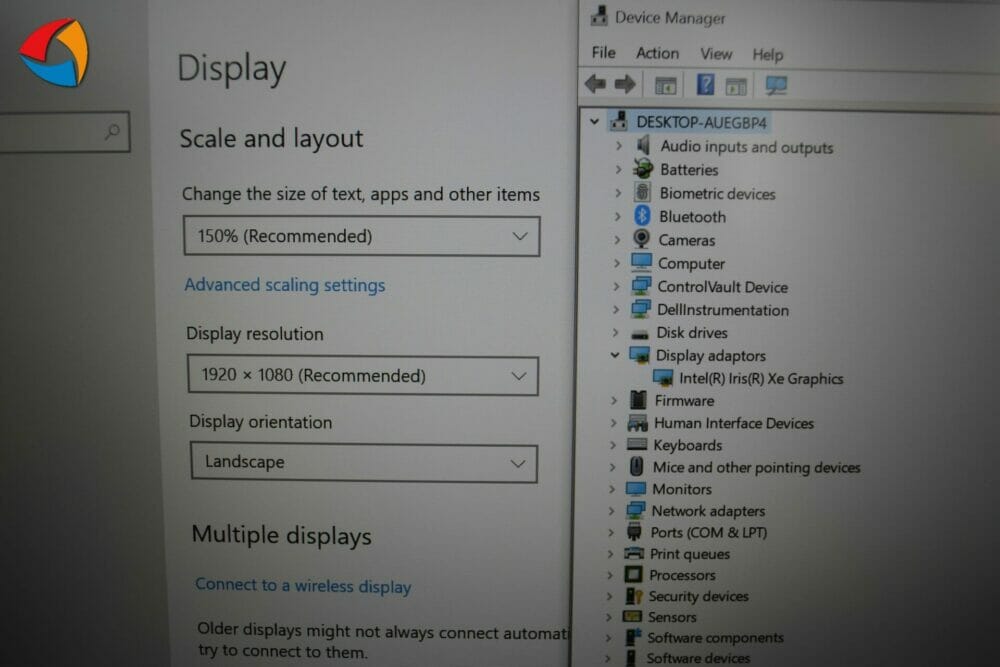
Task: Select the Software components label
Action: click(715, 638)
